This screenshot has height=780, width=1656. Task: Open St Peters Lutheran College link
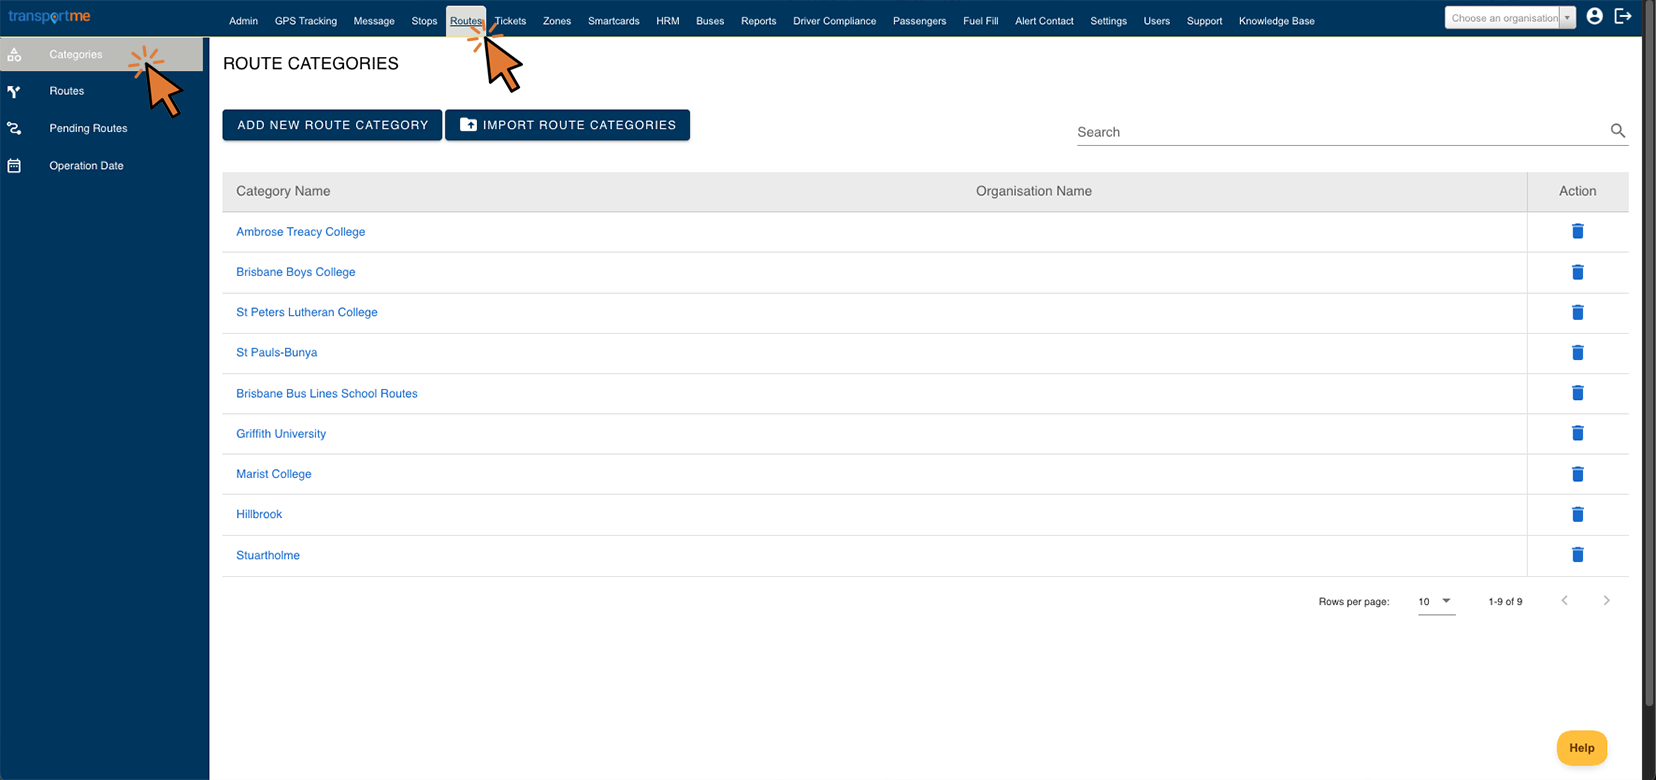pos(307,312)
